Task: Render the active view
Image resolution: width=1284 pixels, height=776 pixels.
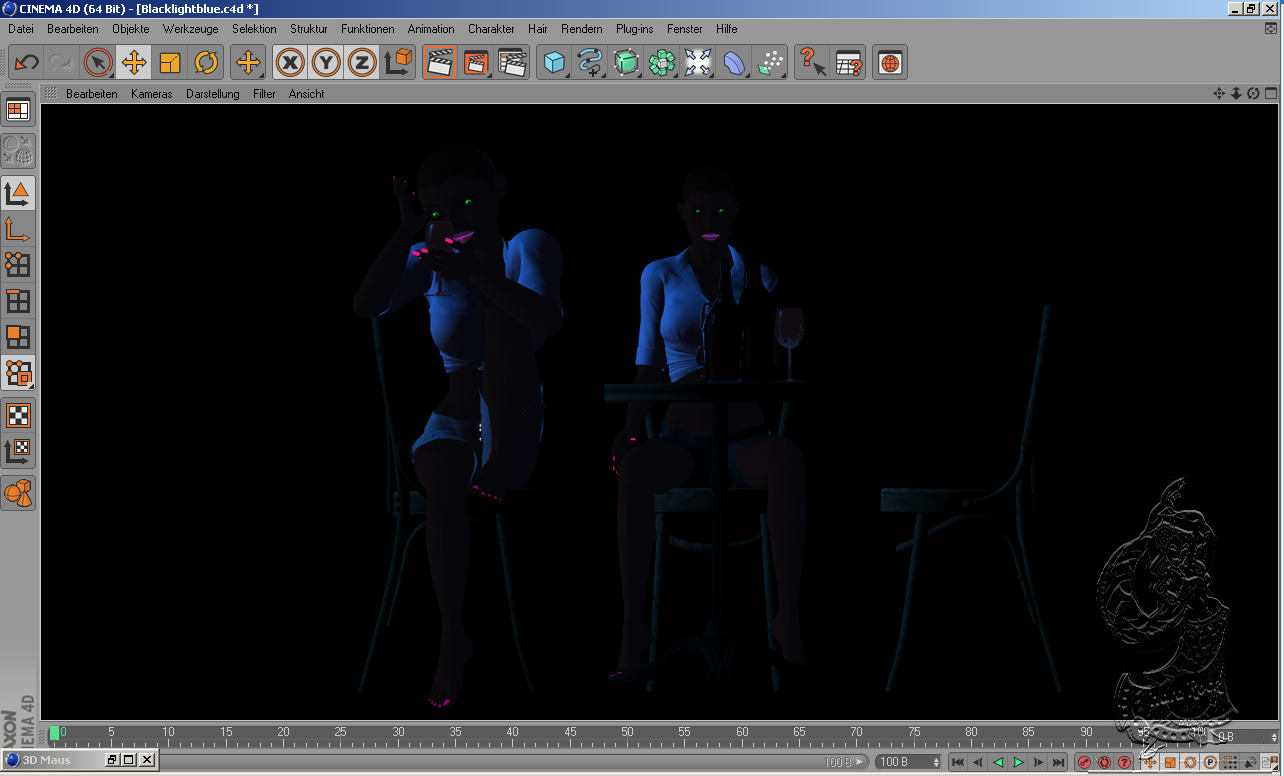Action: coord(439,63)
